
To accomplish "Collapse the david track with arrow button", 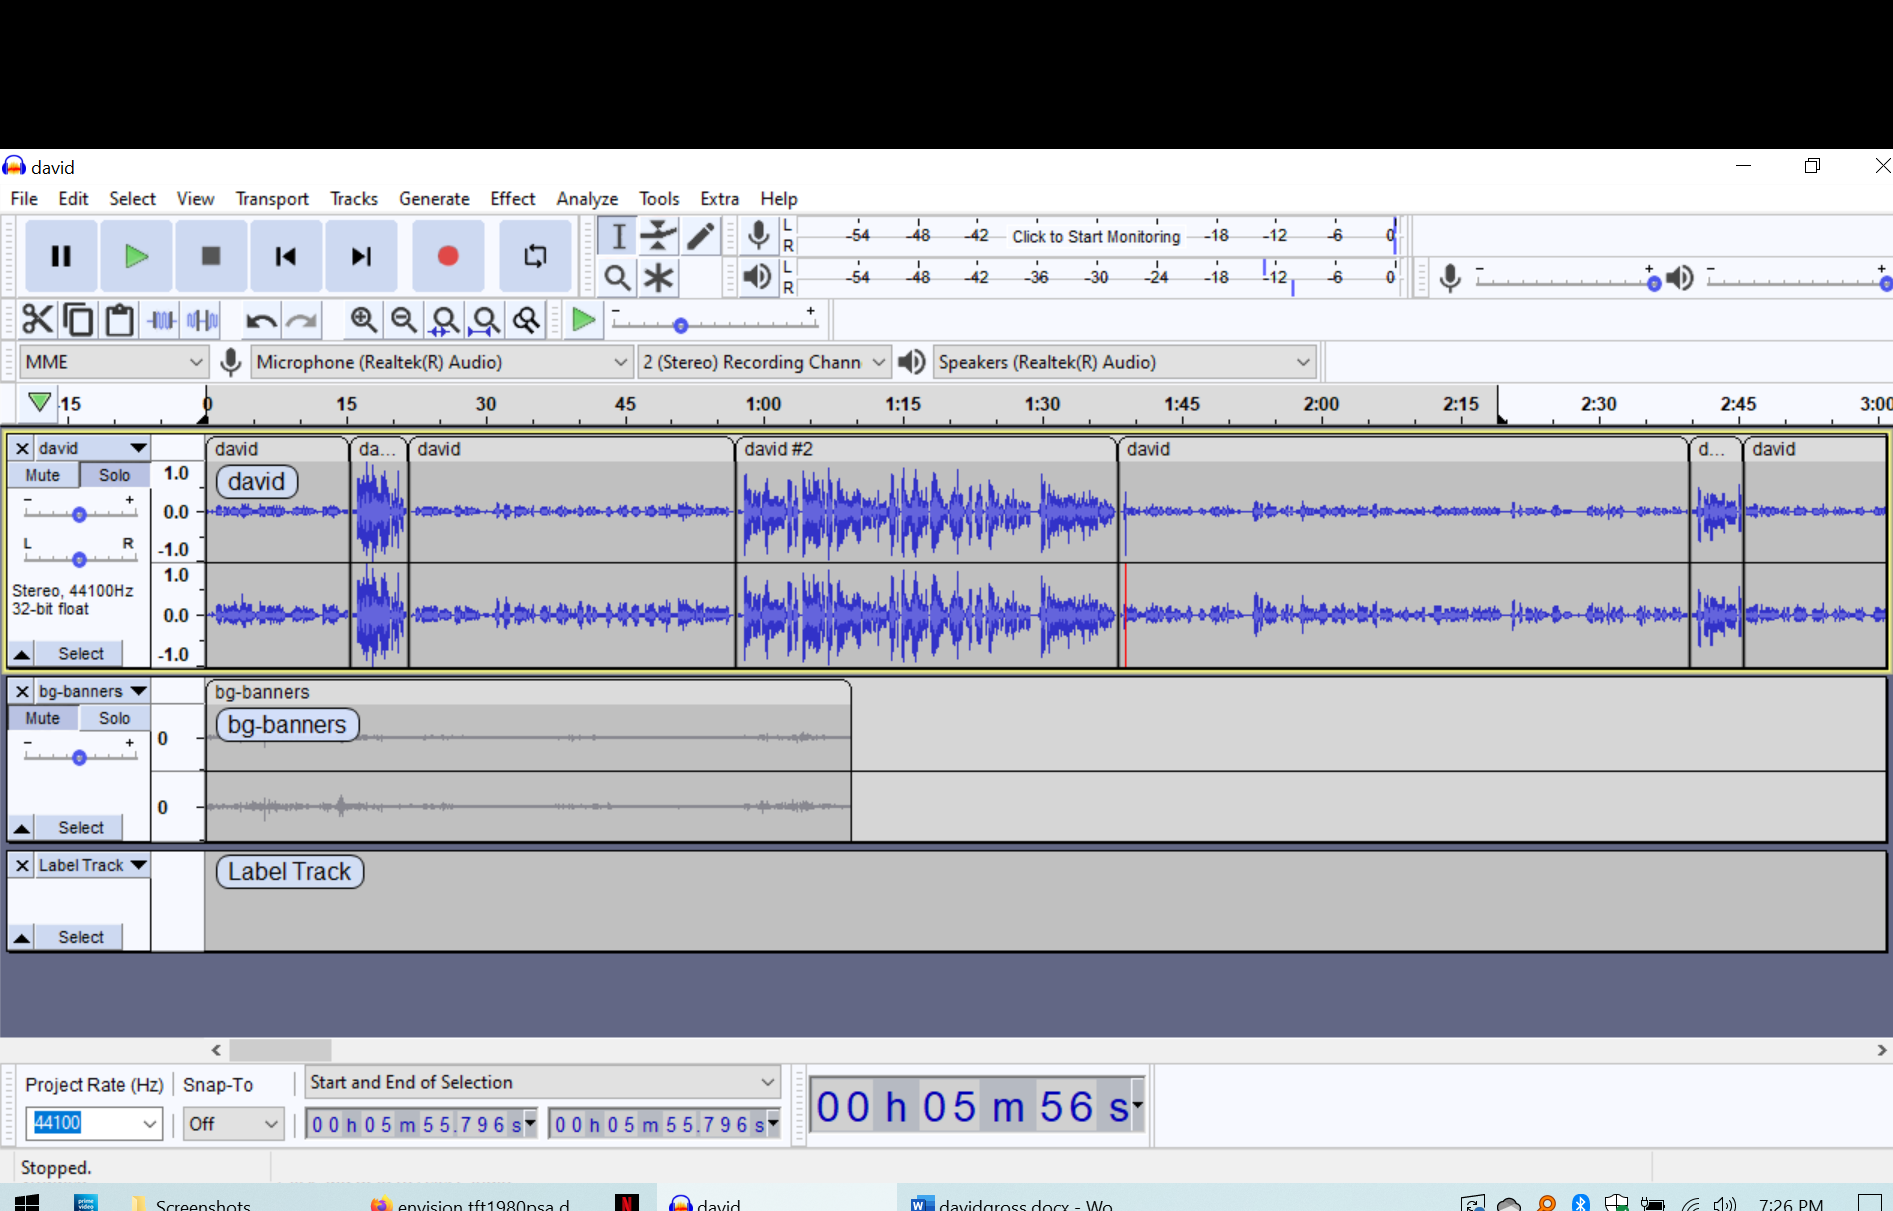I will [21, 653].
